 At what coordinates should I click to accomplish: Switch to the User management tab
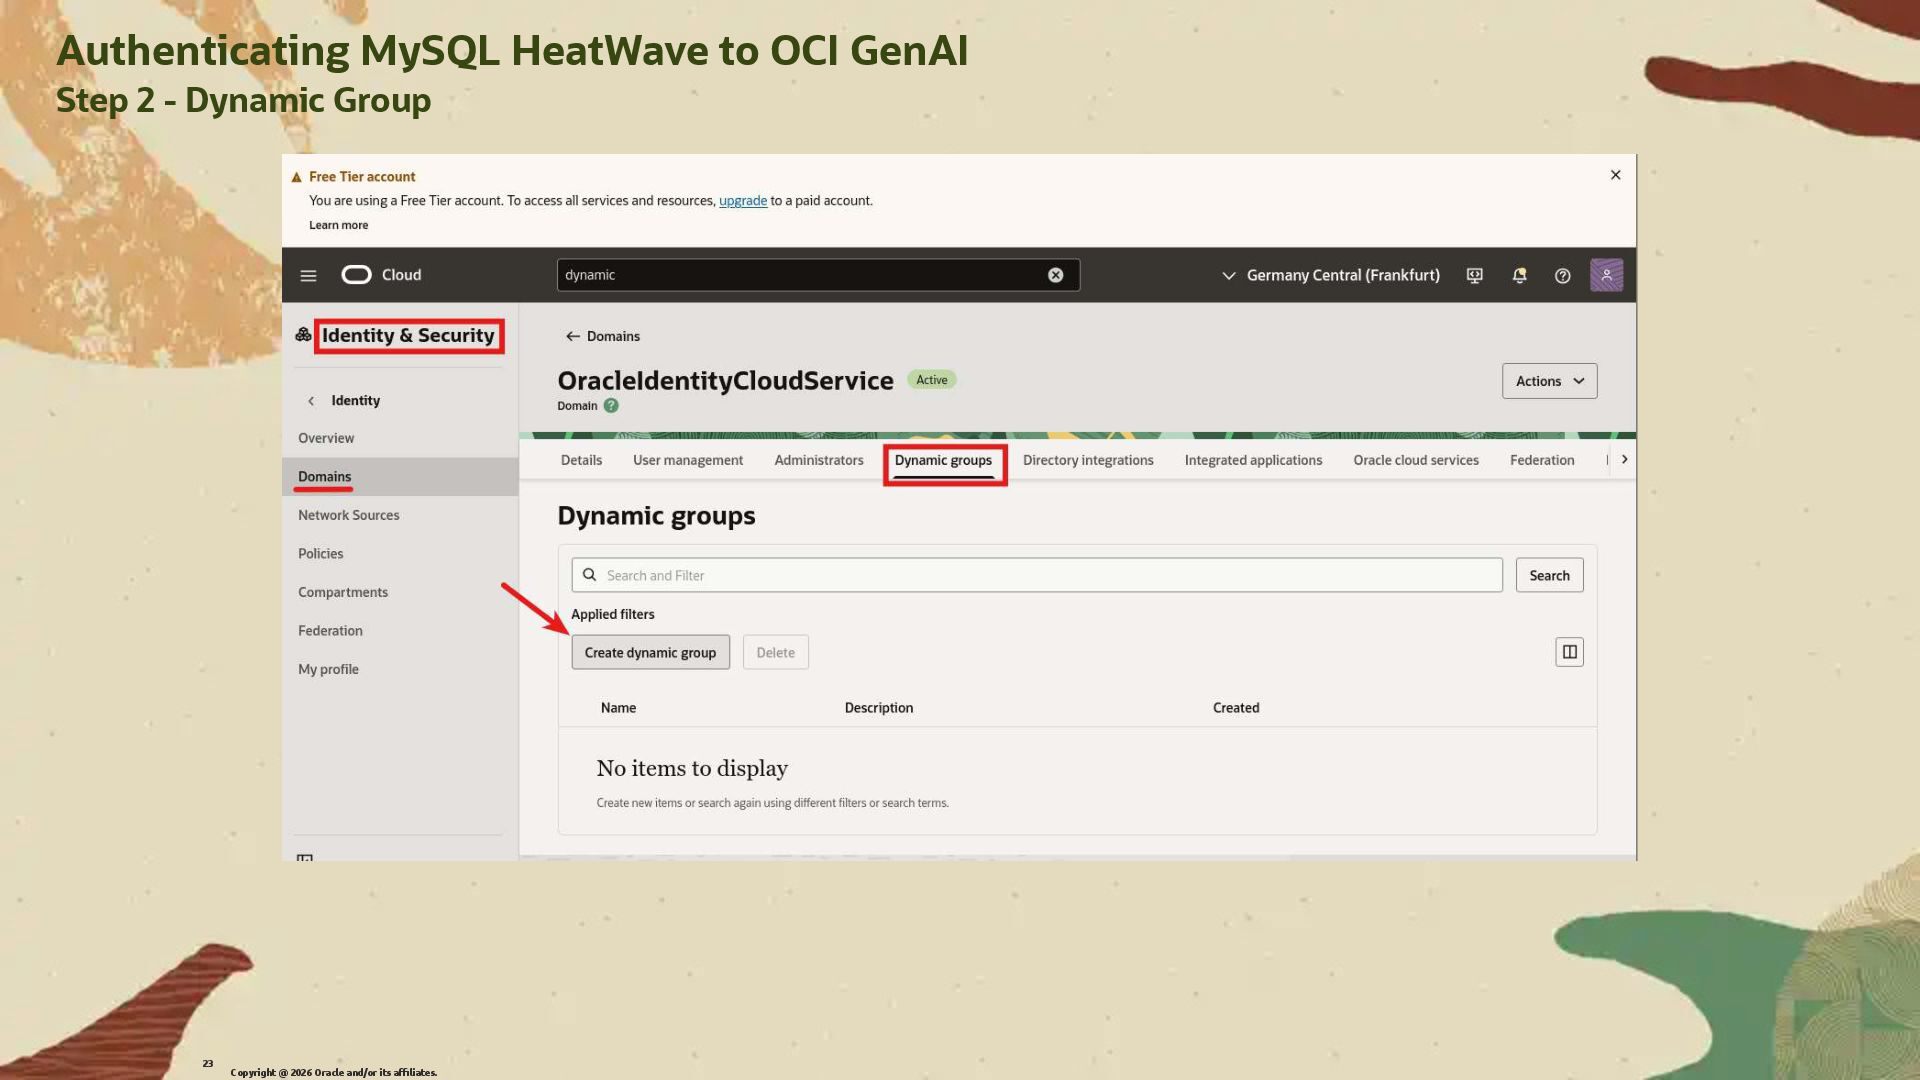tap(687, 460)
